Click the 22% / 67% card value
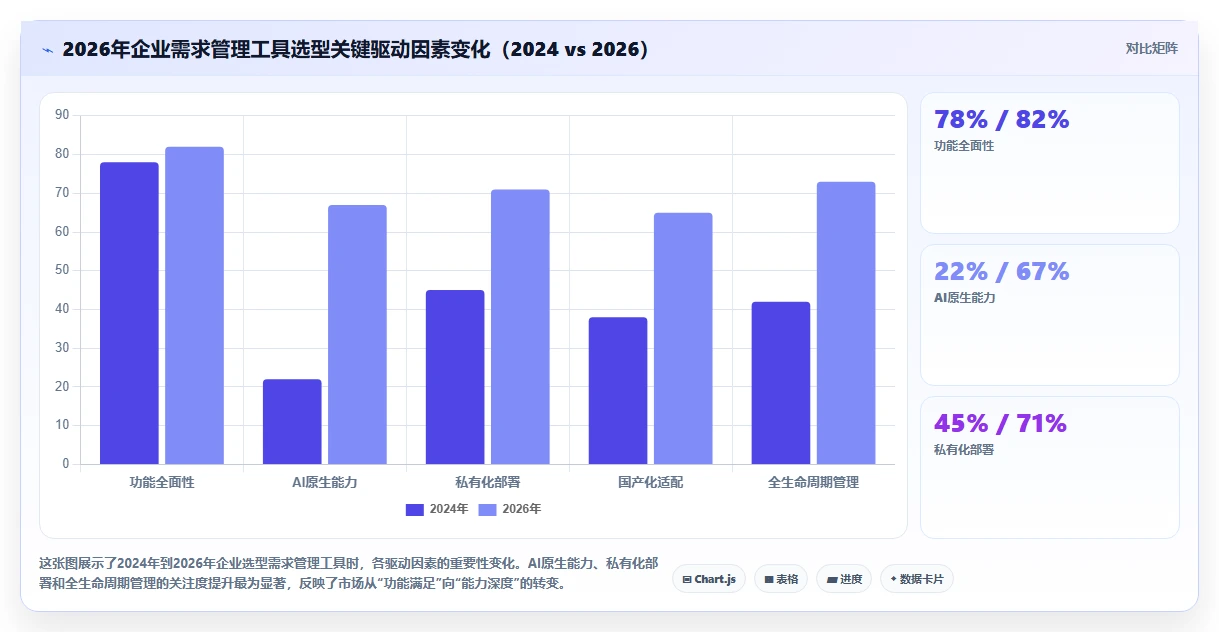 coord(1001,272)
